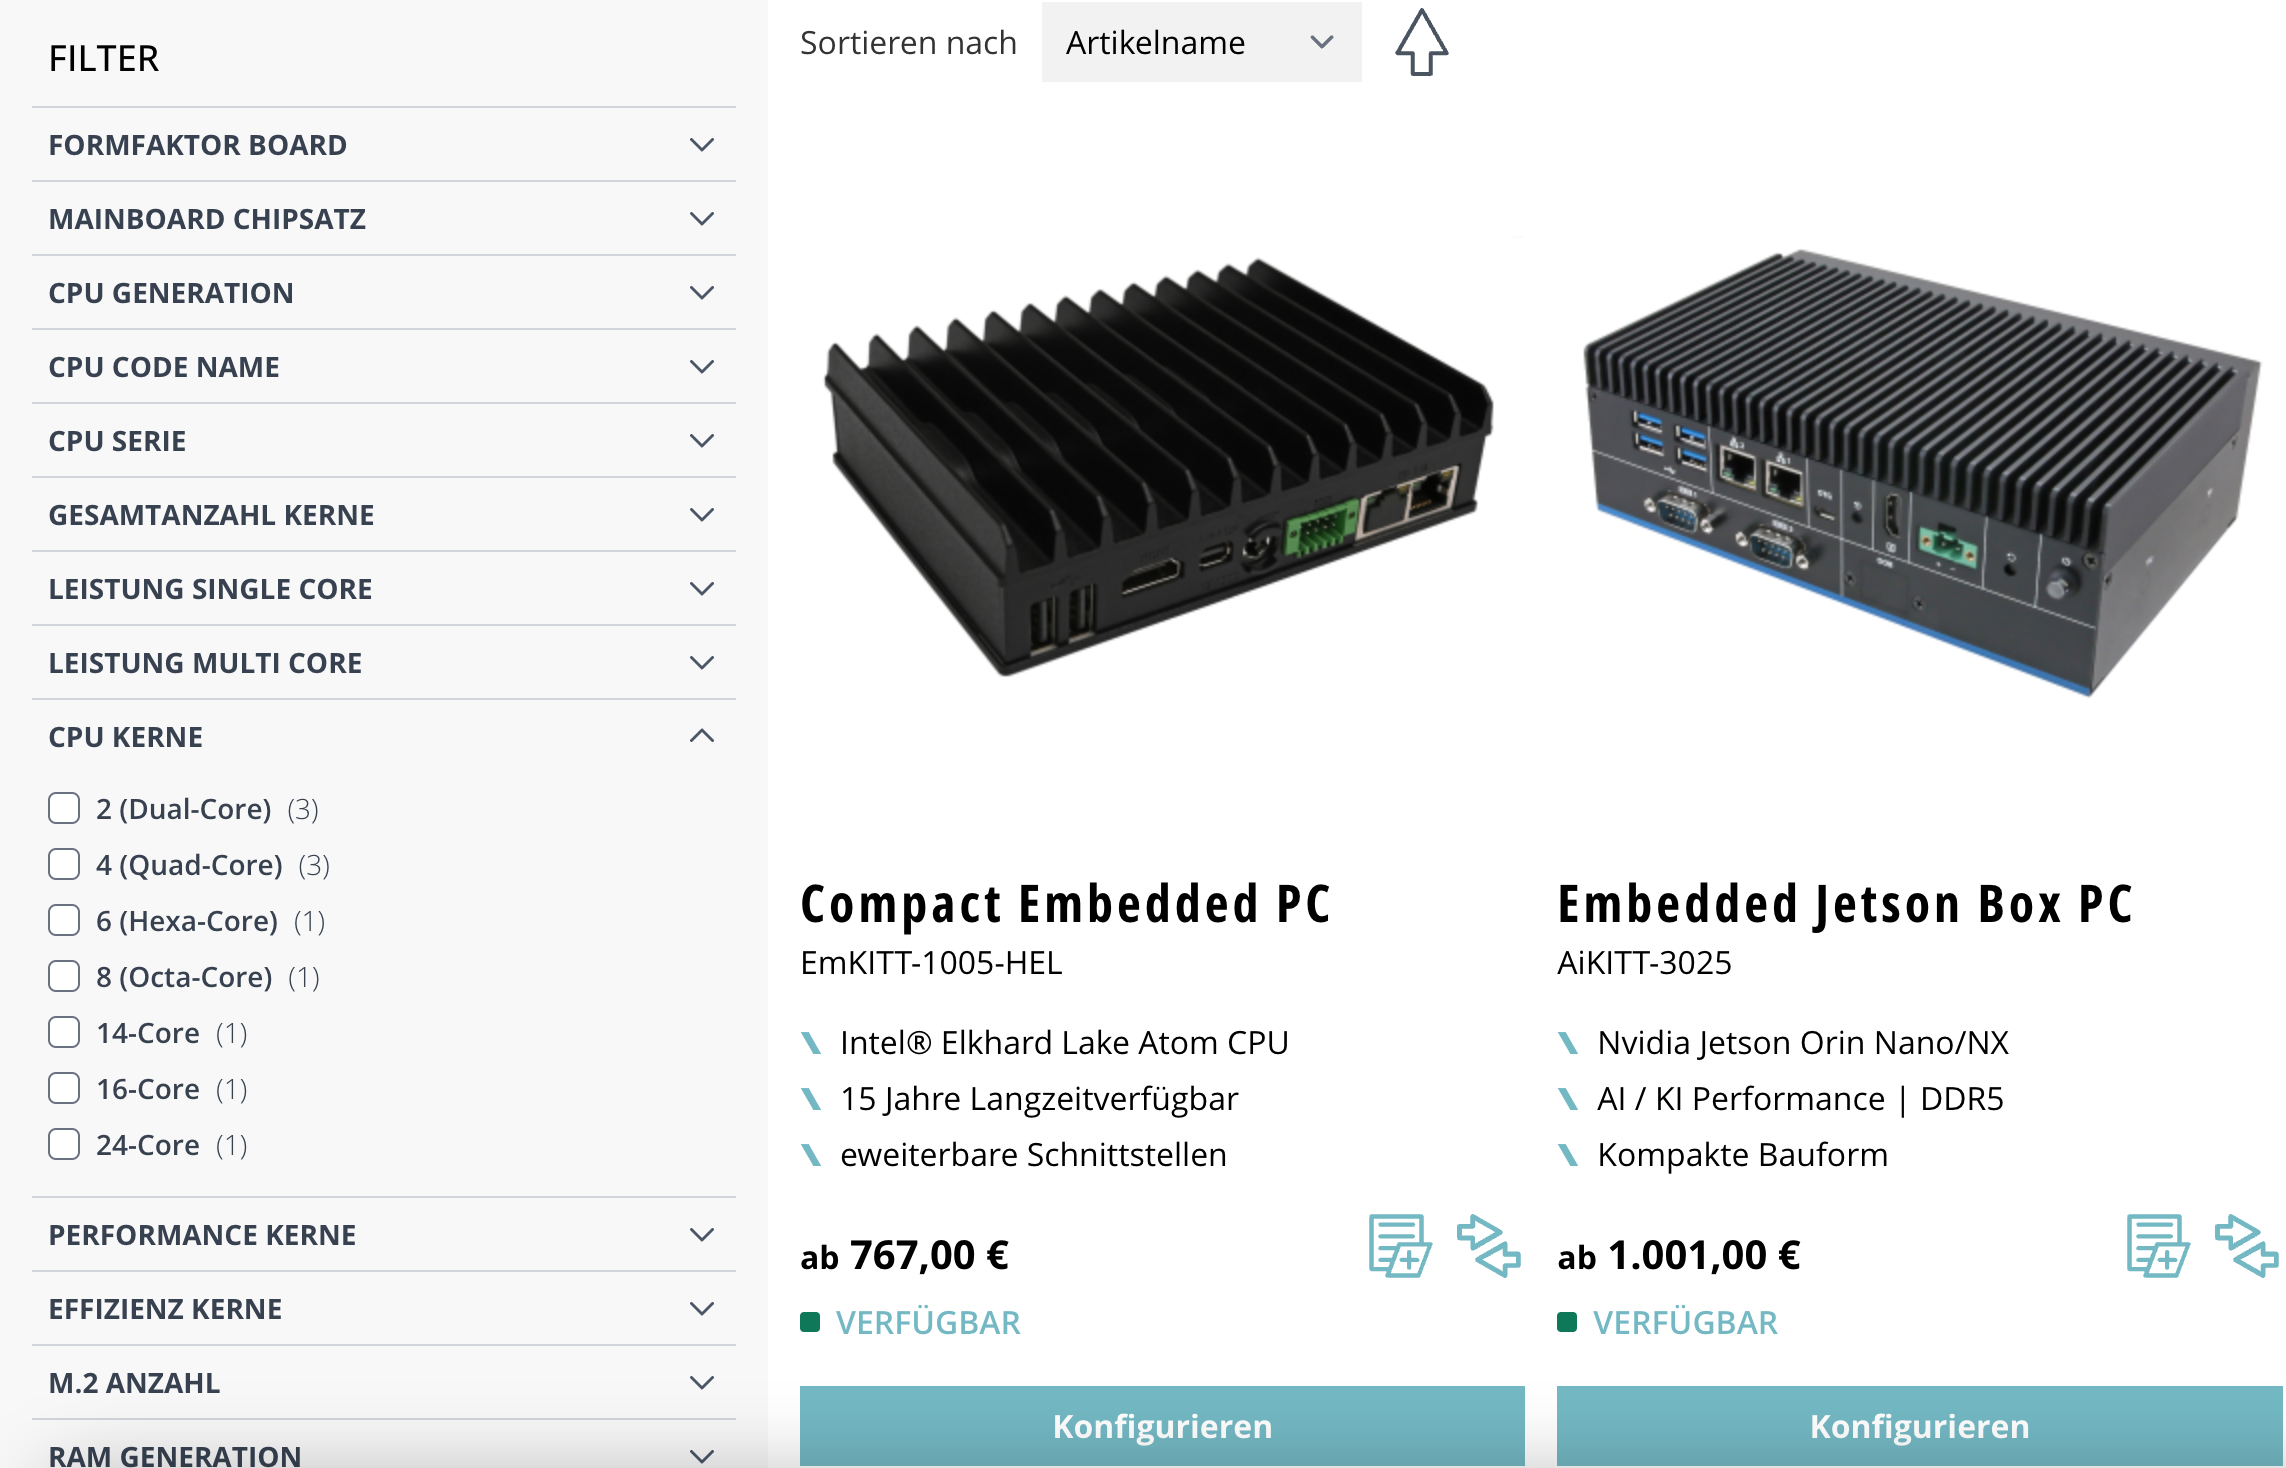Tick the 24-Core checkbox
This screenshot has width=2286, height=1468.
[x=65, y=1144]
